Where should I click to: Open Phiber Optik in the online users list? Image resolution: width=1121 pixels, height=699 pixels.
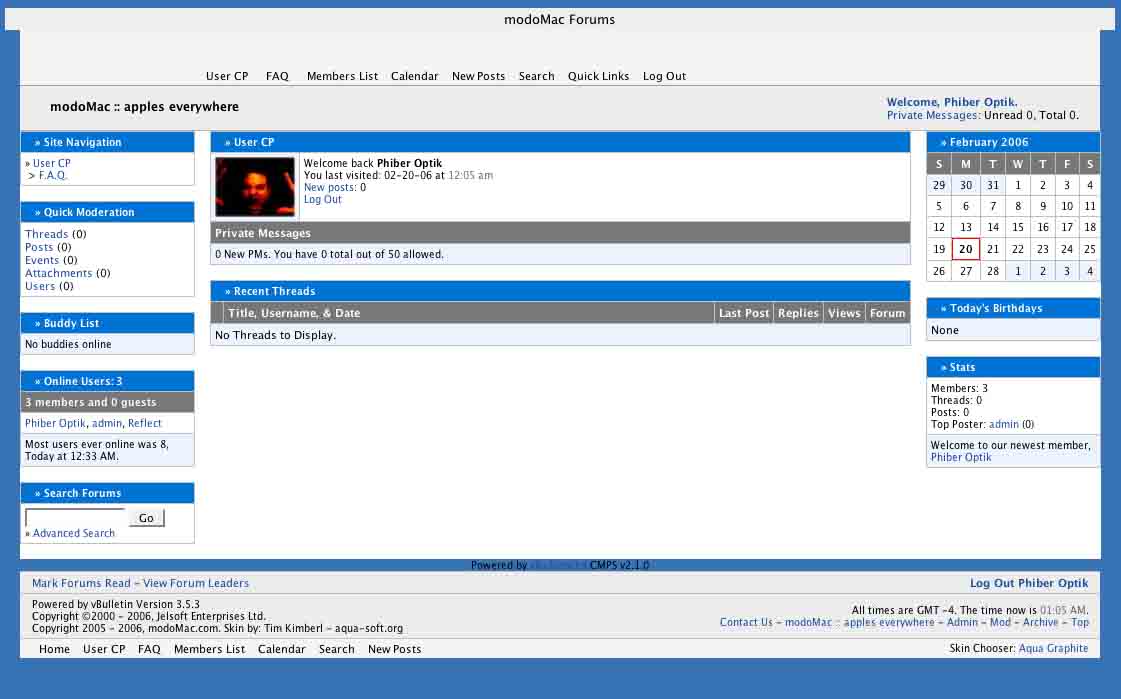55,423
